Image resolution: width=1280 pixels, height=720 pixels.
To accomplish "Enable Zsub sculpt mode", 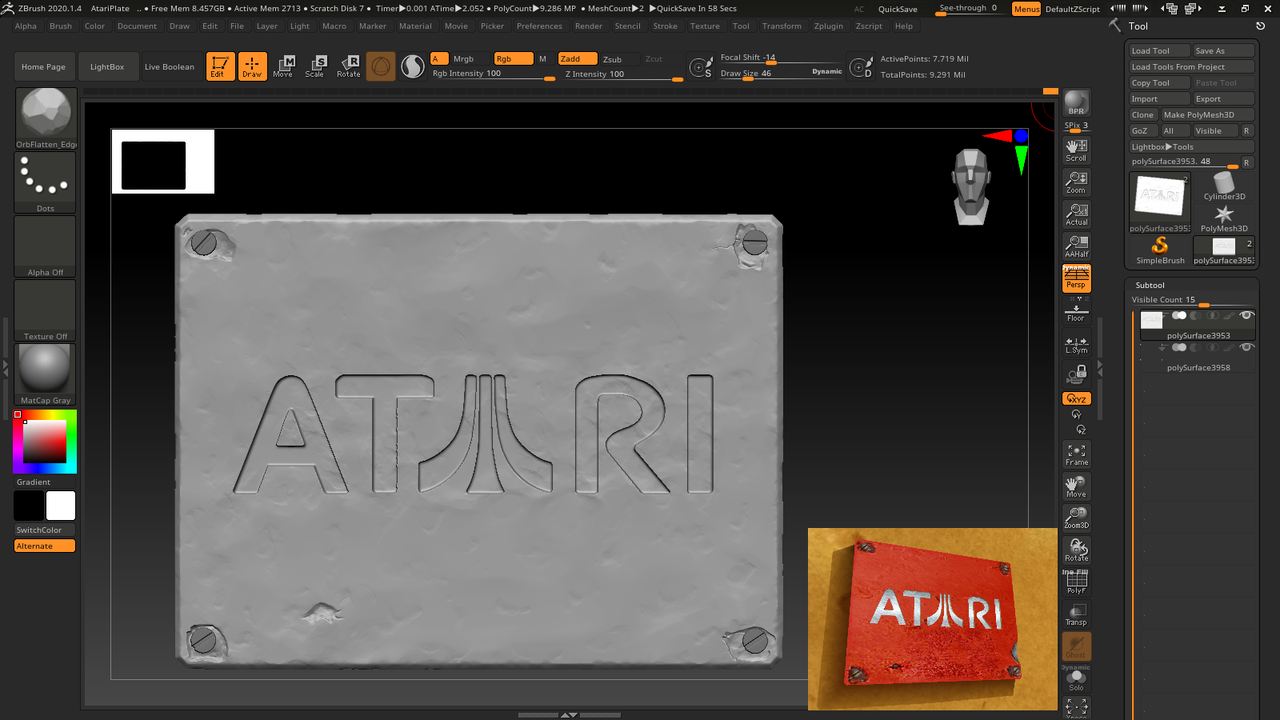I will coord(612,59).
